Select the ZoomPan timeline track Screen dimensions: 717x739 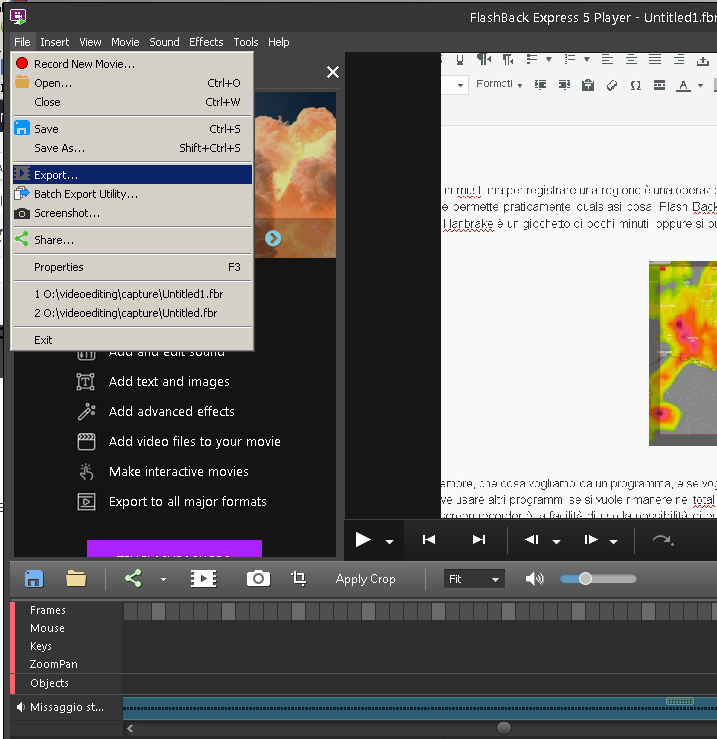click(53, 664)
